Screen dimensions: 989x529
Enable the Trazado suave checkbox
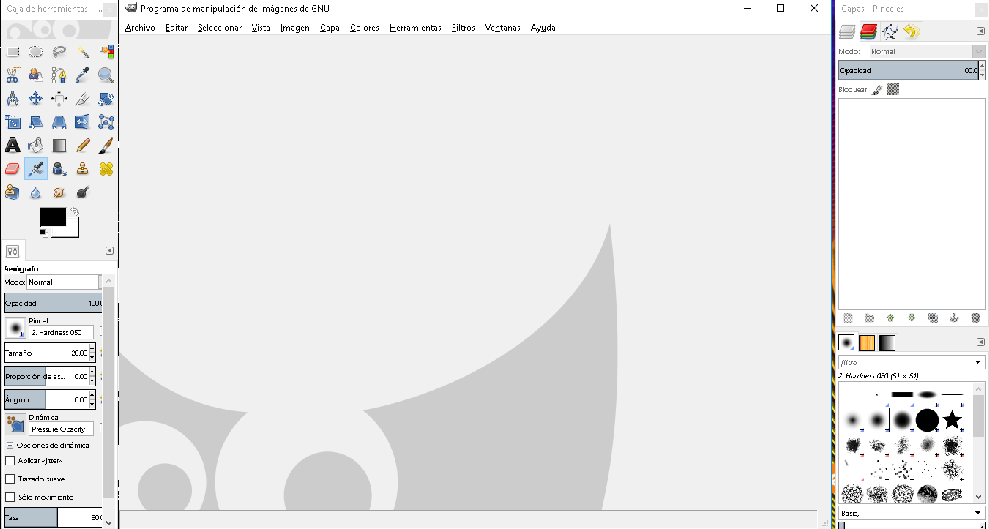tap(10, 479)
